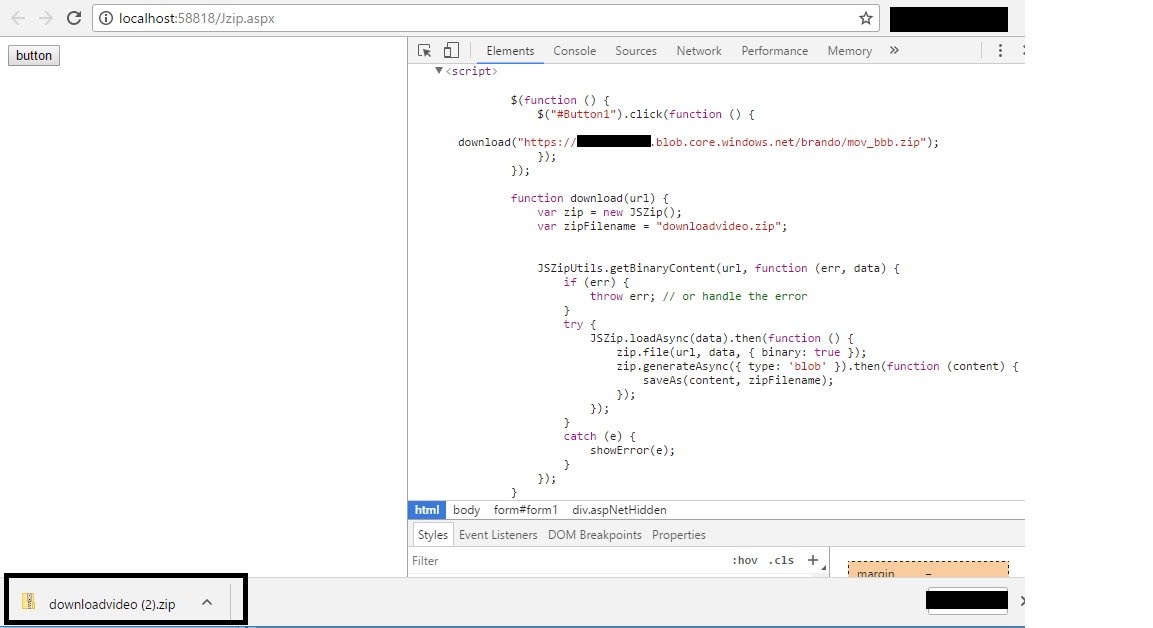The image size is (1153, 628).
Task: Bookmark this page with the star icon
Action: pos(866,18)
